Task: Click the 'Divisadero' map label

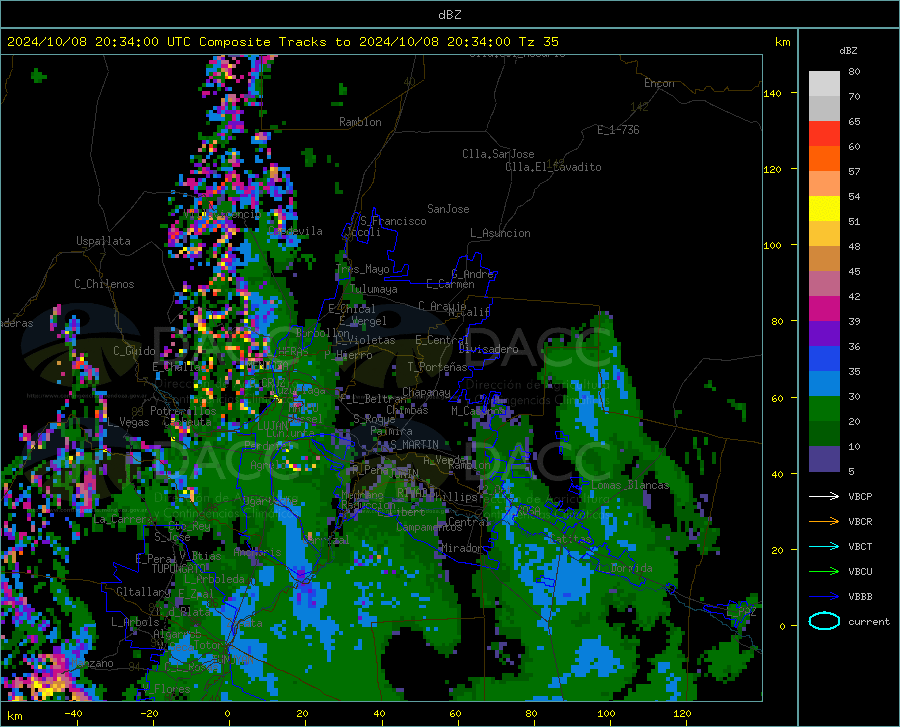Action: click(488, 349)
